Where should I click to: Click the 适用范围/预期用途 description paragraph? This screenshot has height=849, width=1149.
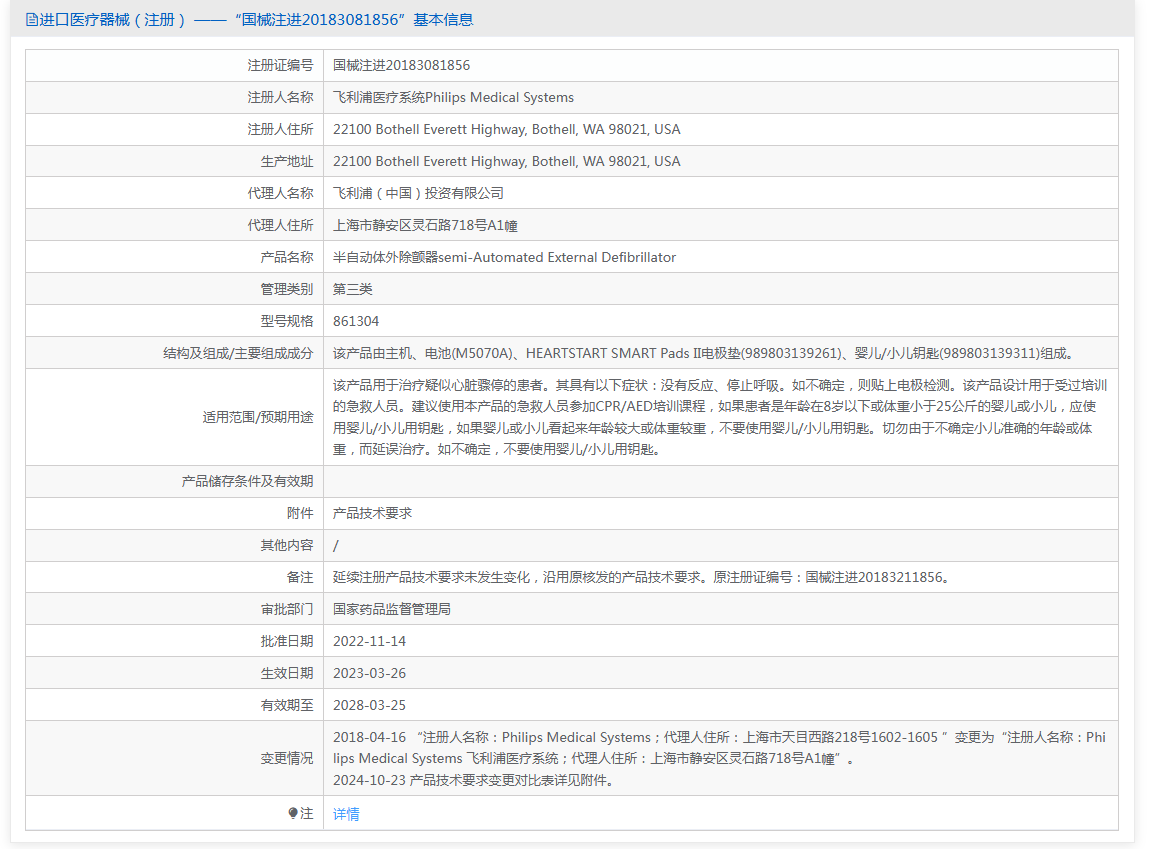pyautogui.click(x=719, y=417)
